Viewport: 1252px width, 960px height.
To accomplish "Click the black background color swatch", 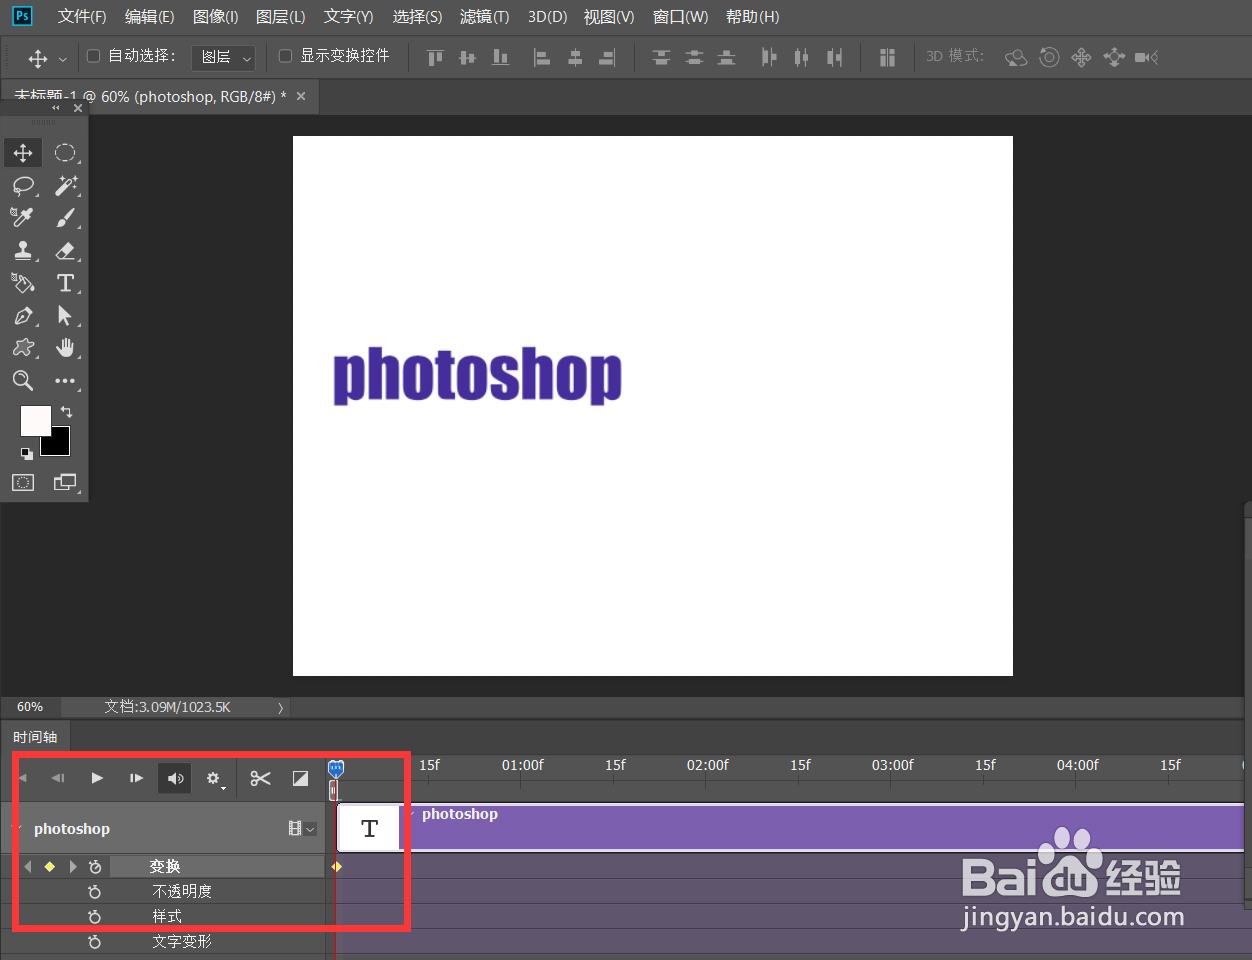I will click(x=59, y=445).
